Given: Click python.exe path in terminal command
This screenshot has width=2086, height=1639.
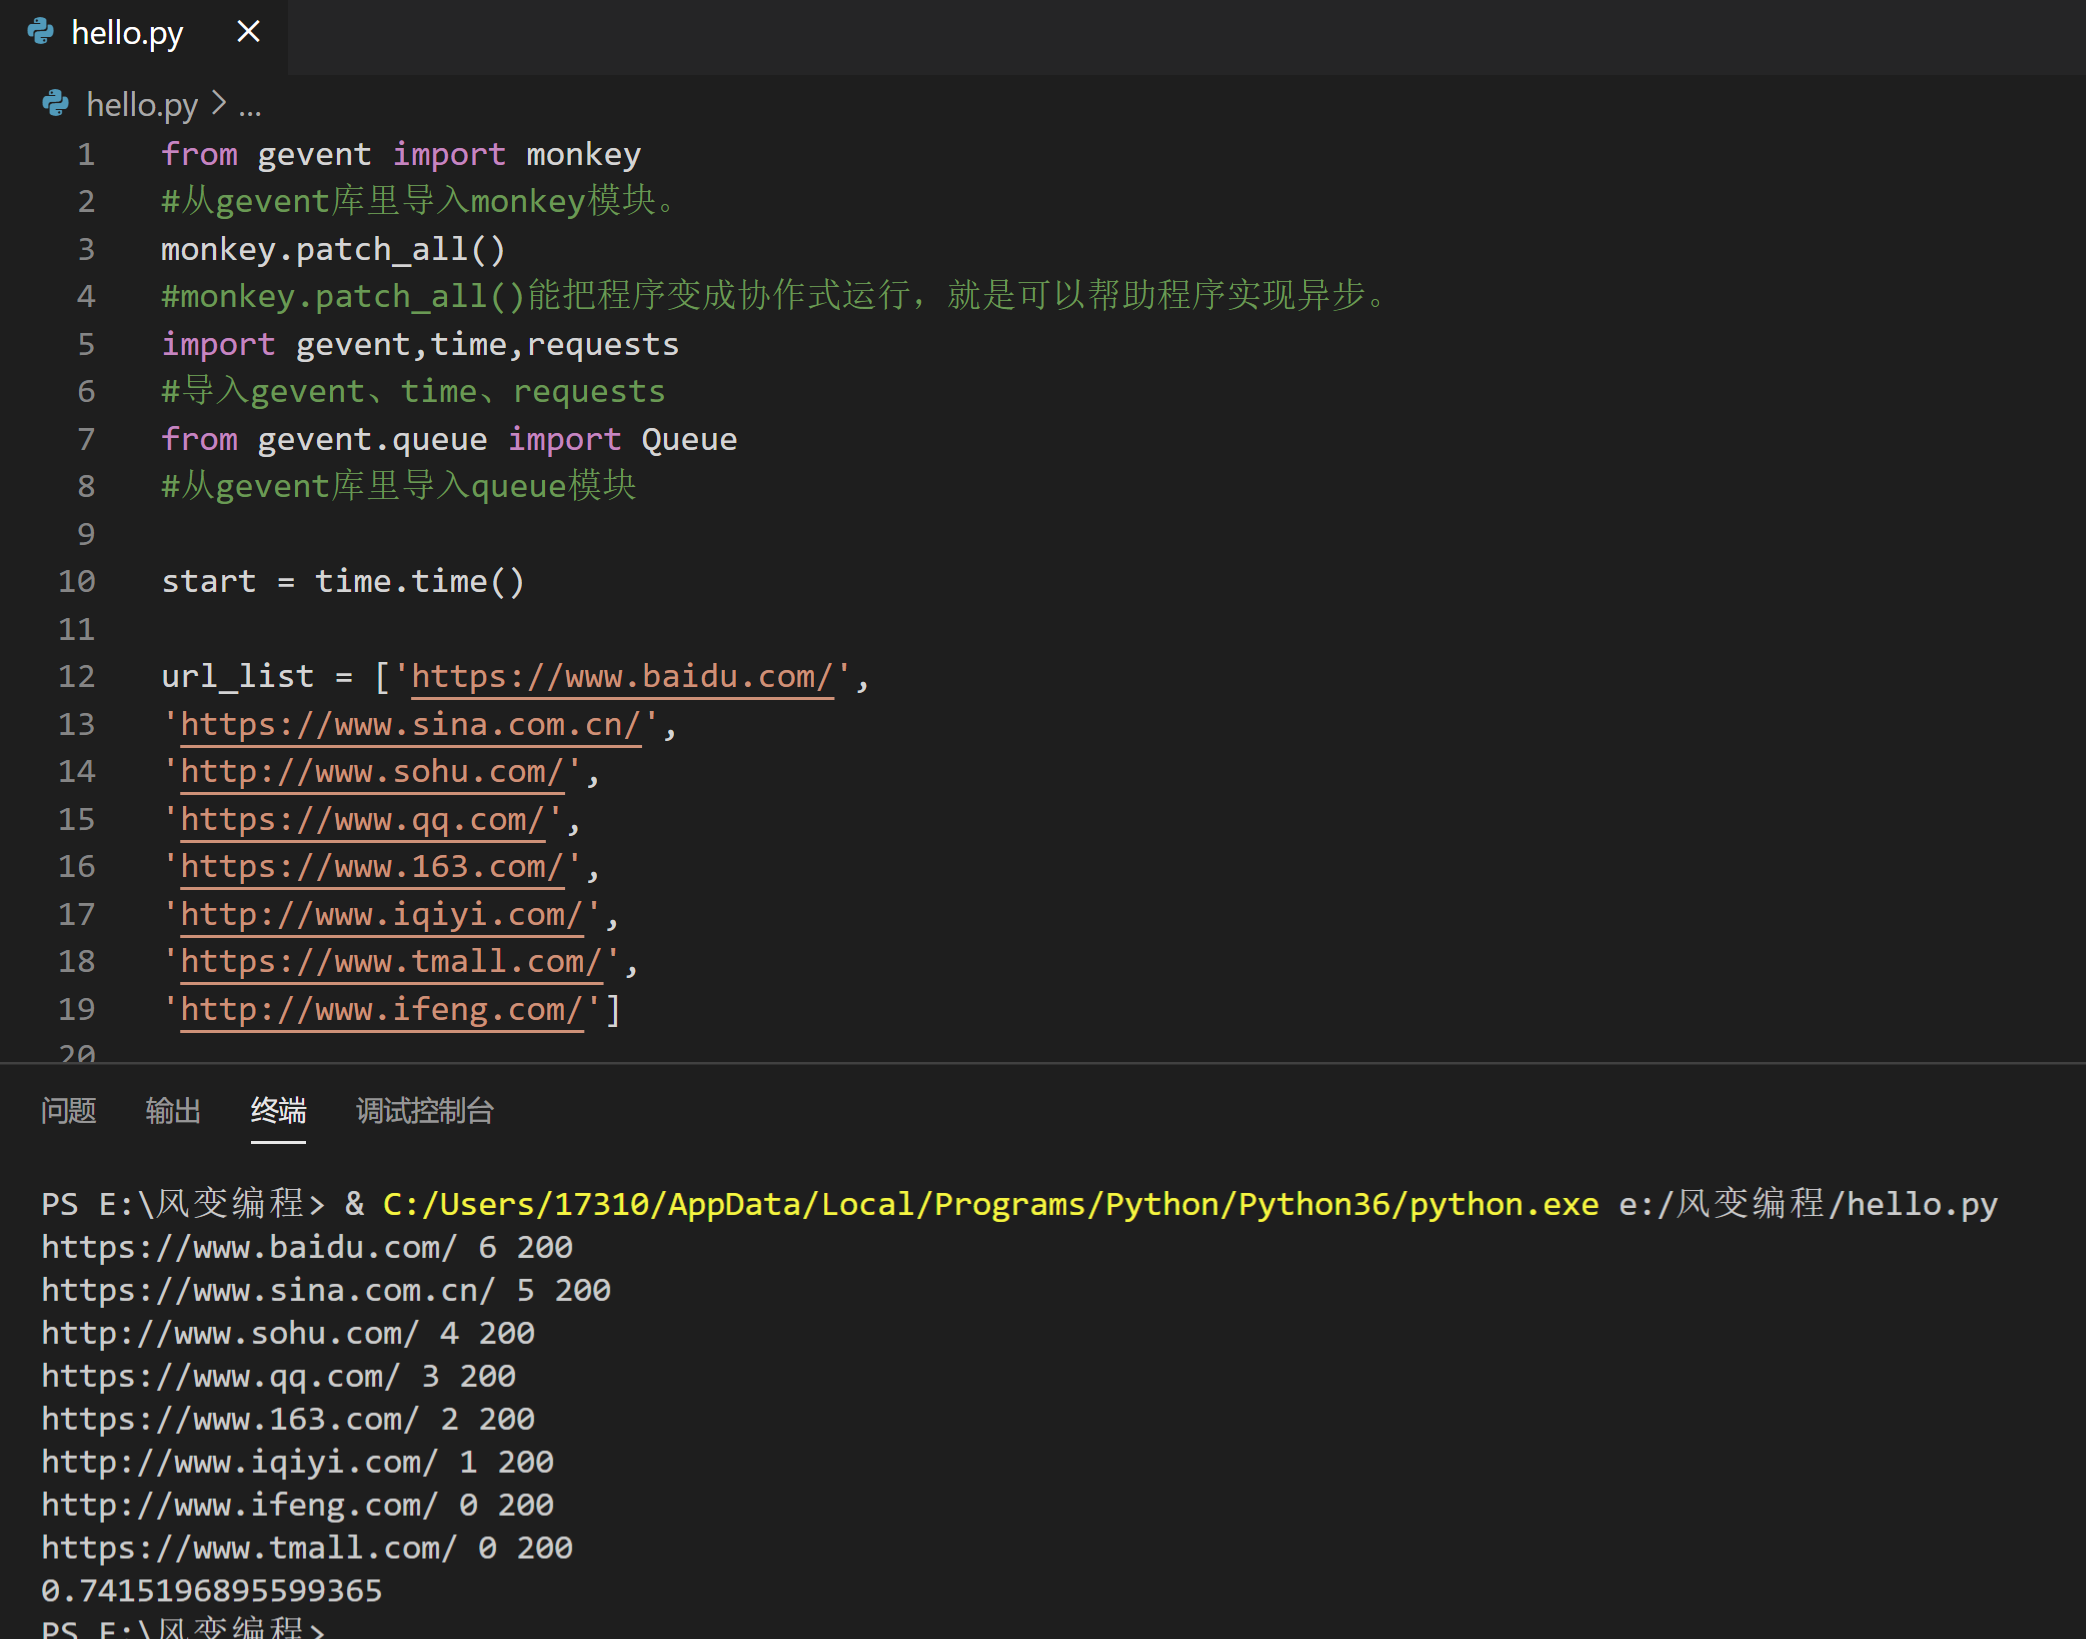Looking at the screenshot, I should (x=991, y=1204).
